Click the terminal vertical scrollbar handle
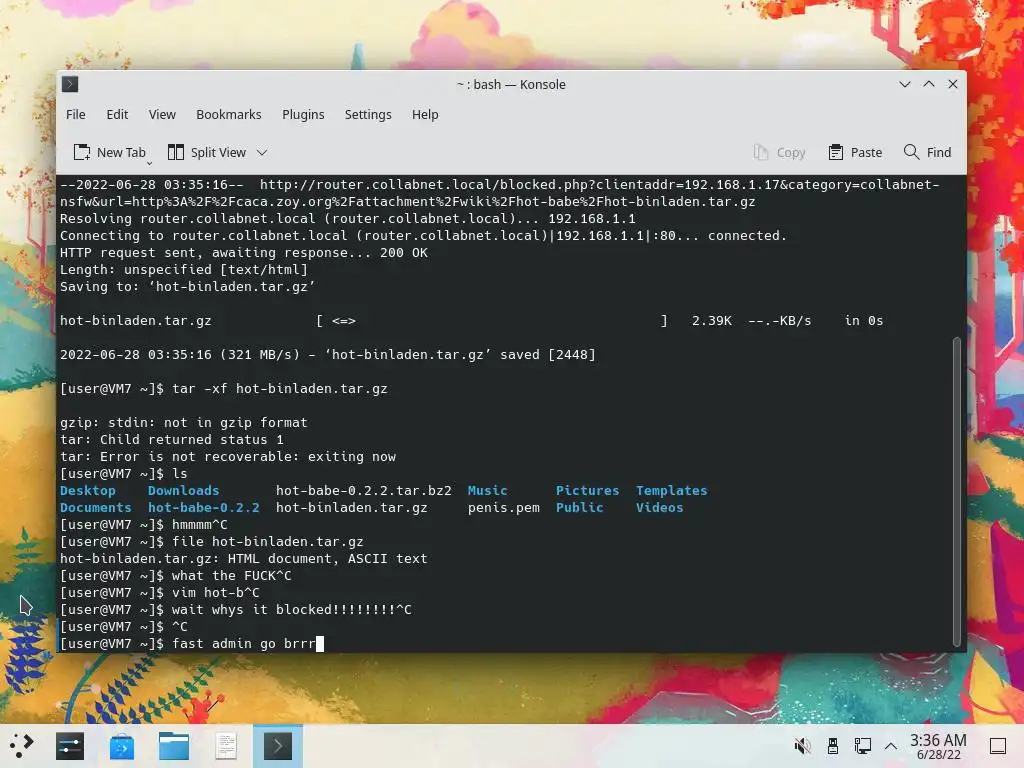 957,490
